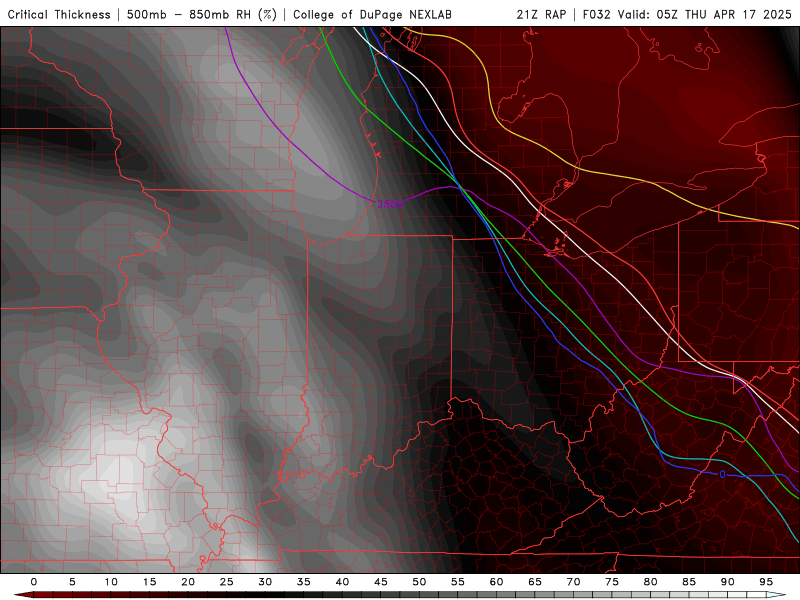Click the colorbar tick label "40"
The width and height of the screenshot is (800, 600).
342,582
